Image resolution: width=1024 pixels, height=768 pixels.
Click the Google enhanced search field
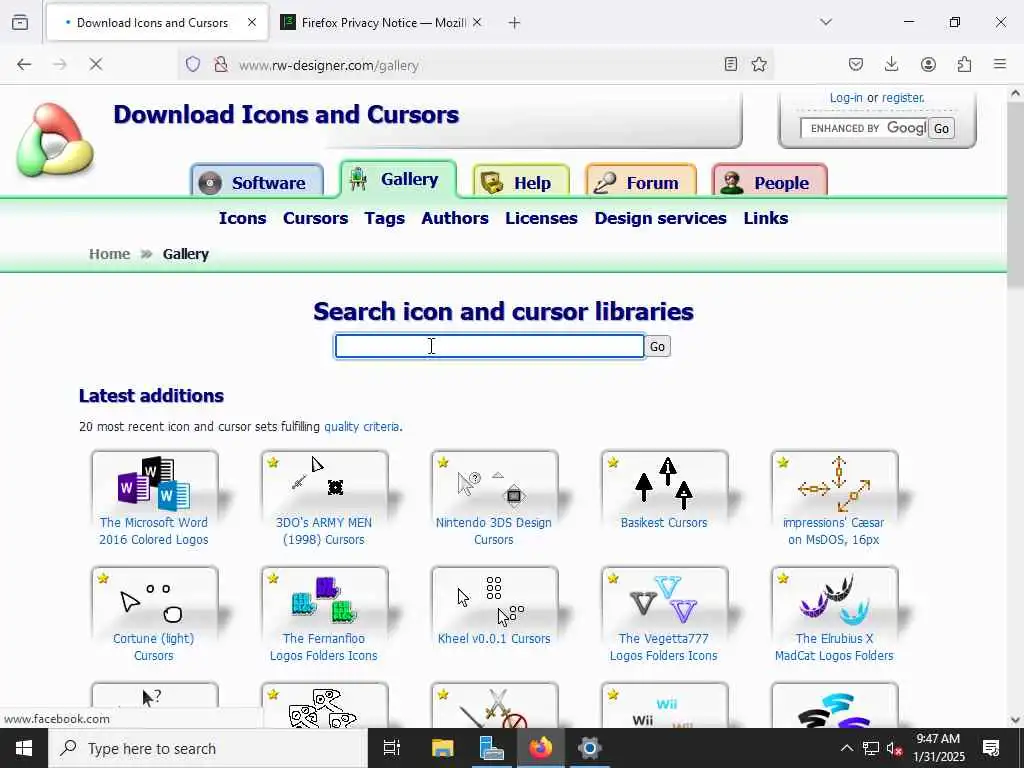[863, 128]
